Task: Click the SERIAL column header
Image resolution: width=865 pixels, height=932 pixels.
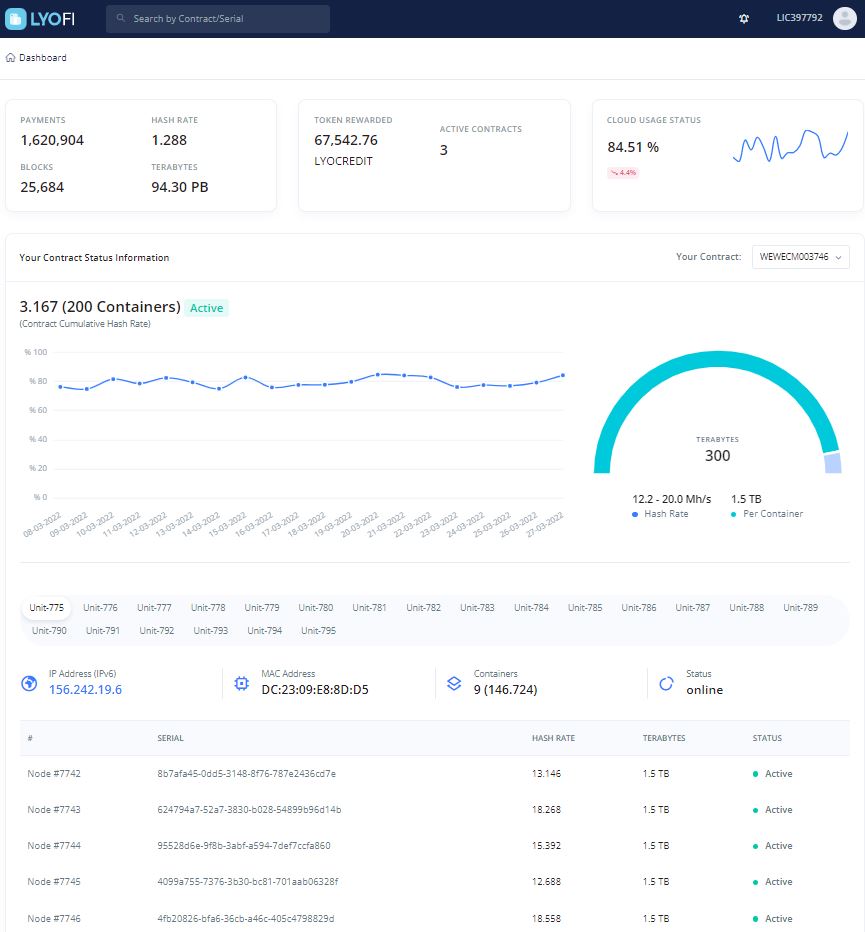Action: [x=170, y=738]
